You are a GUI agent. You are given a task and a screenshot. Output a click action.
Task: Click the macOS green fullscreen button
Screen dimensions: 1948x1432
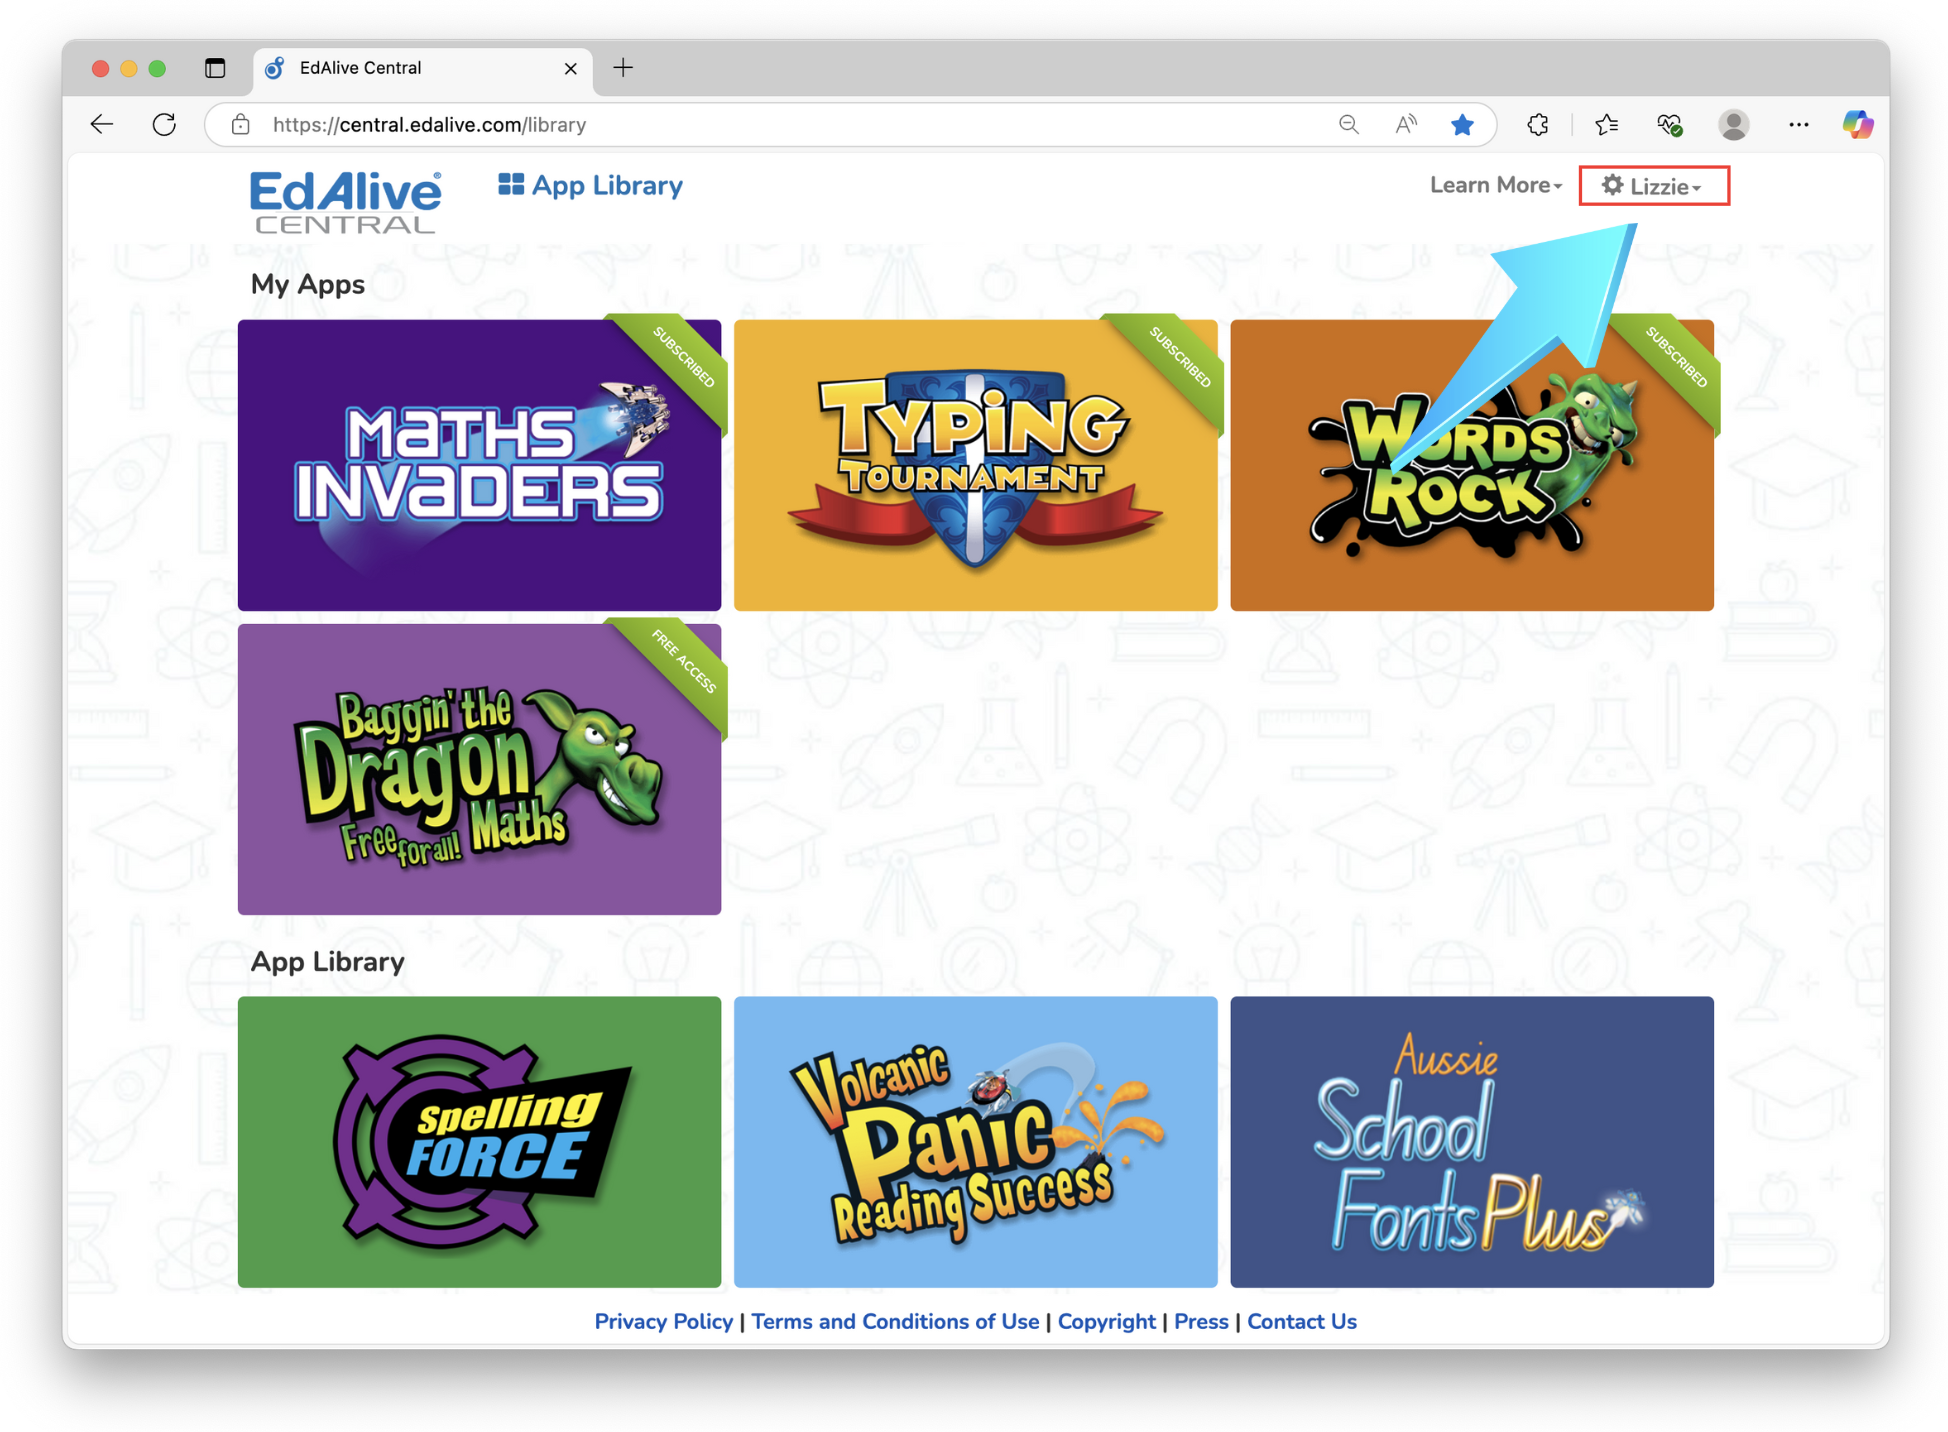click(x=157, y=68)
